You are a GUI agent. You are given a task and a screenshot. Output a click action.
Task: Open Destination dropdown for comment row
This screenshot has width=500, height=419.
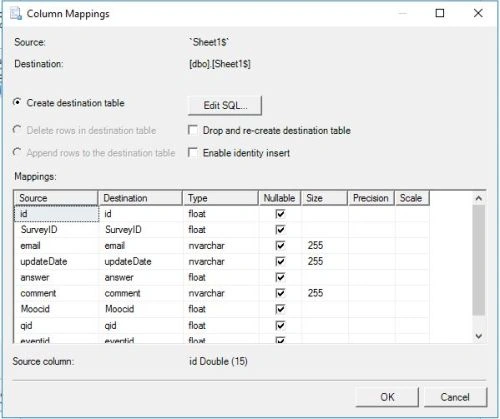coord(141,293)
